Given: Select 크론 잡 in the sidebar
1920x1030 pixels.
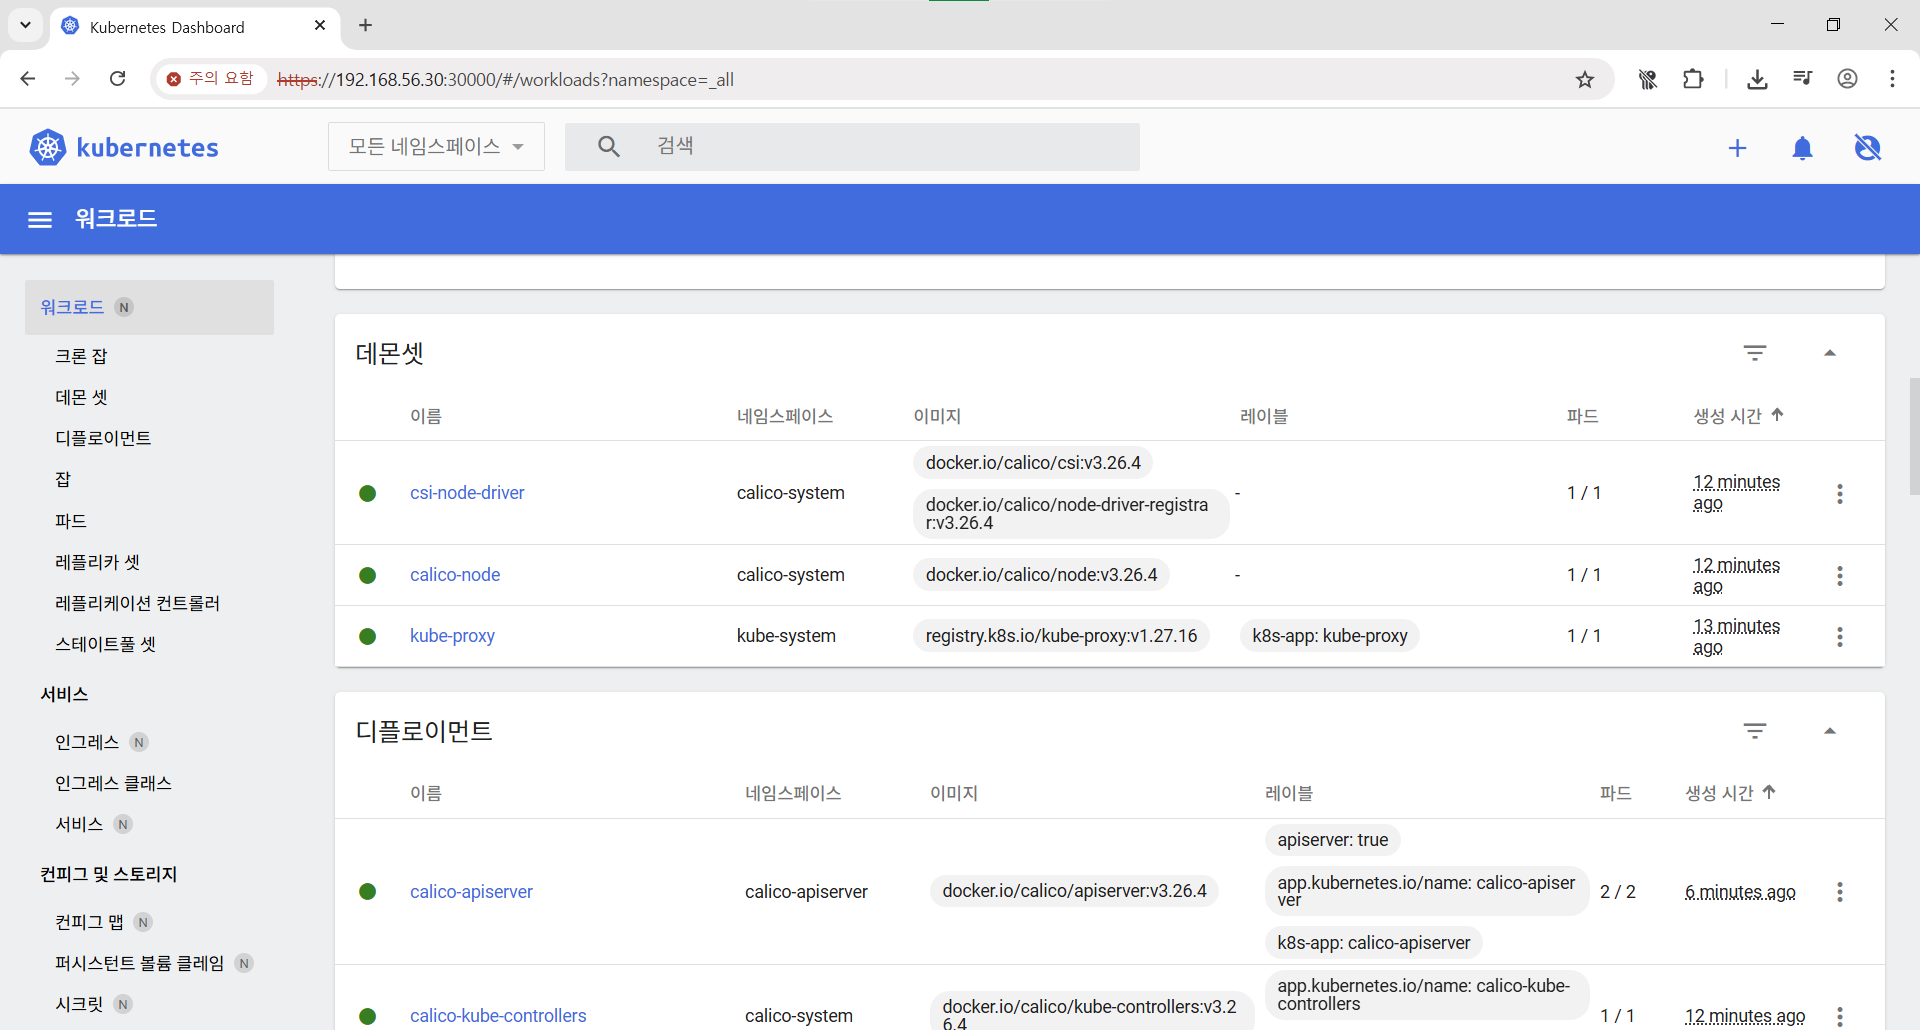Looking at the screenshot, I should [81, 356].
